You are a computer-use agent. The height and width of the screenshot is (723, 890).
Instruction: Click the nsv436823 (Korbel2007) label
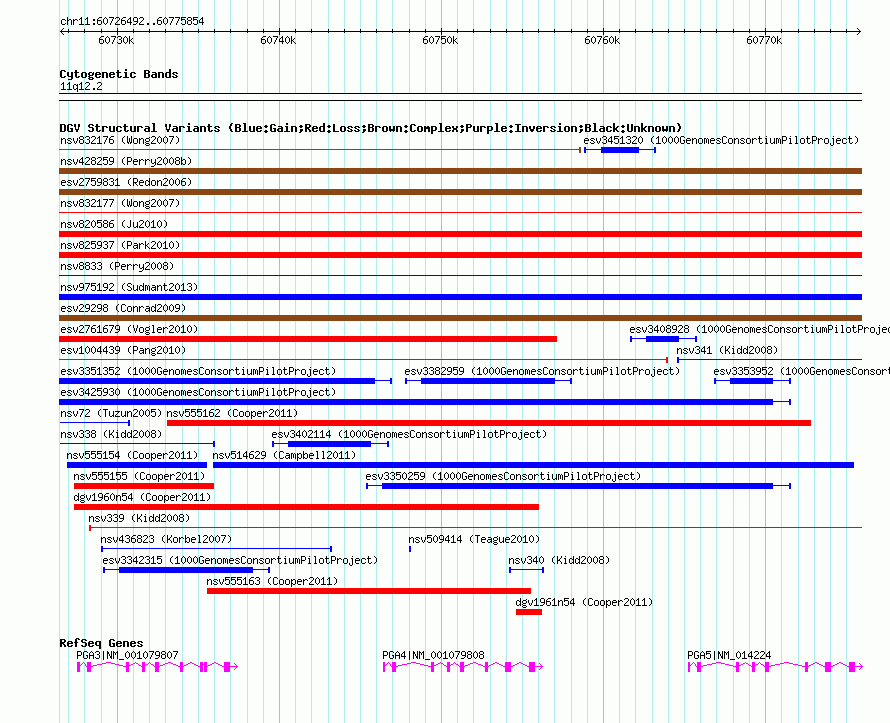click(x=166, y=539)
